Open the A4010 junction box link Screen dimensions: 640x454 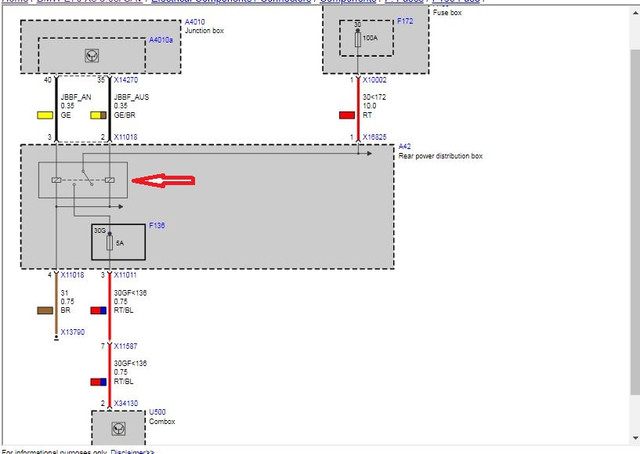click(x=195, y=22)
